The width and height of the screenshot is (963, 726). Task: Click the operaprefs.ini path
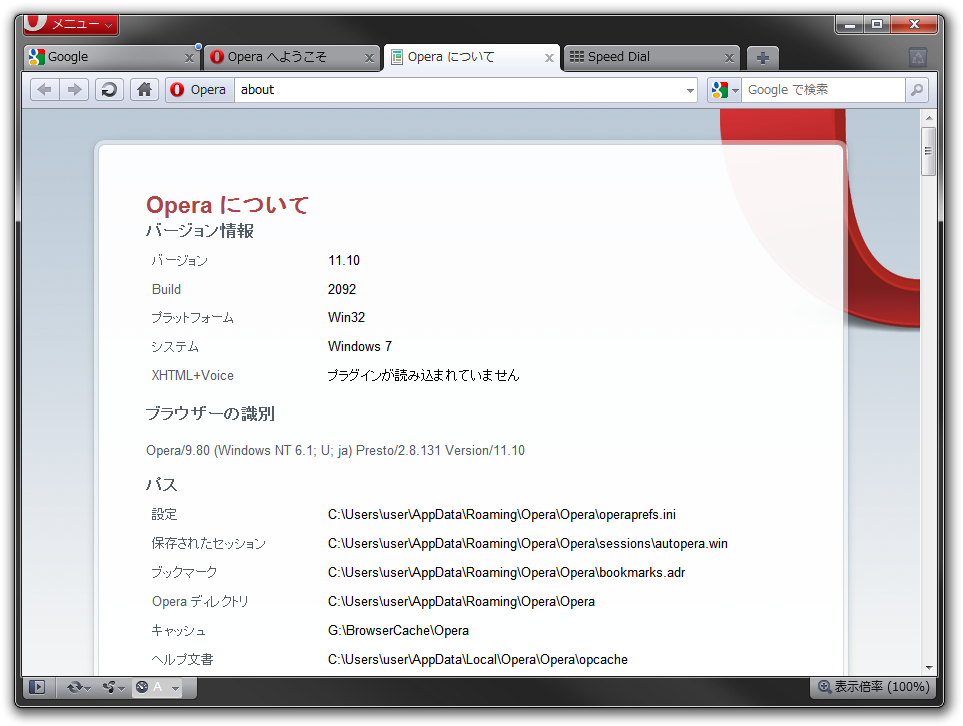502,515
